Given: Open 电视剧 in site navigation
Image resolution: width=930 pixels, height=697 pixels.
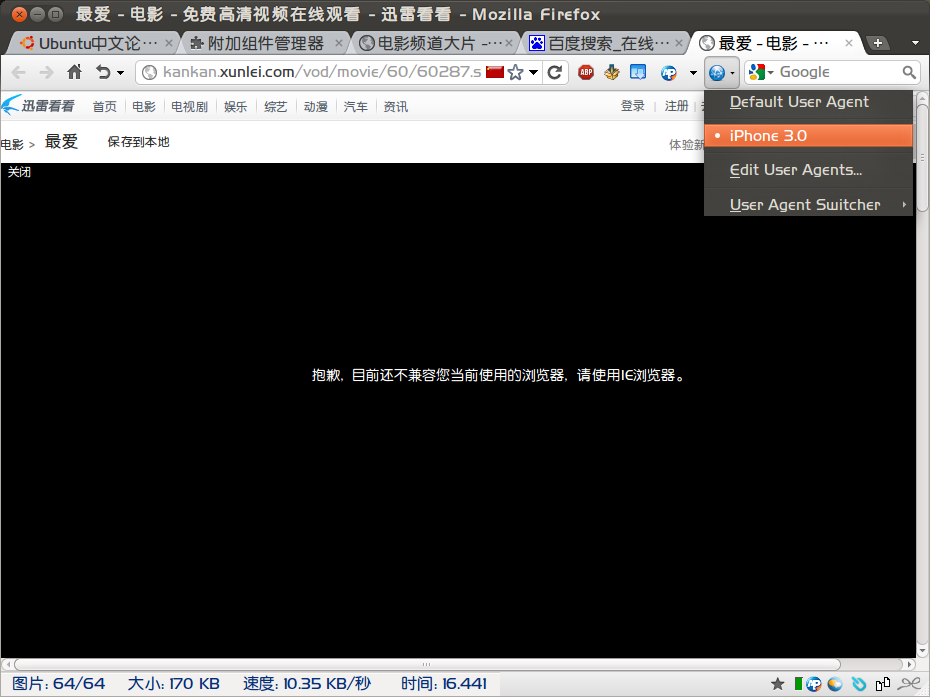Looking at the screenshot, I should pos(189,107).
